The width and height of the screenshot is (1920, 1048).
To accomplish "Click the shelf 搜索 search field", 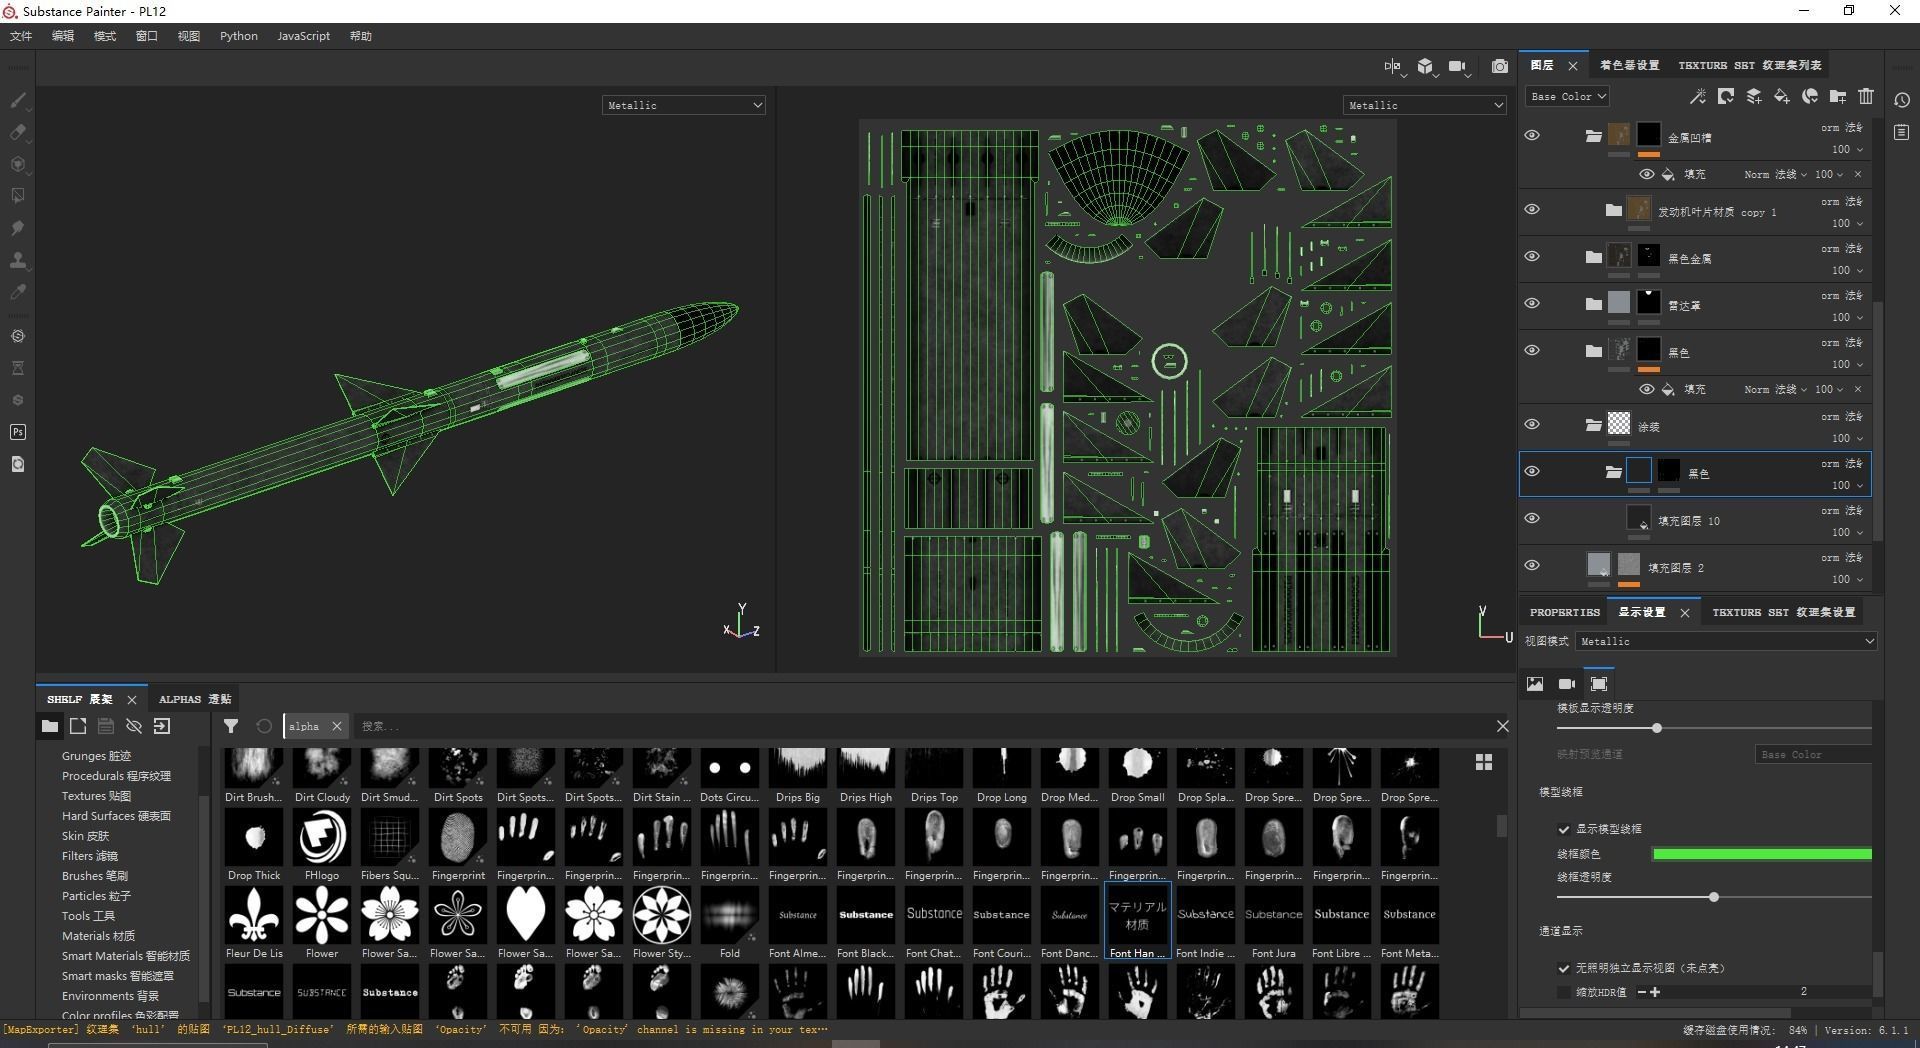I will click(x=924, y=726).
